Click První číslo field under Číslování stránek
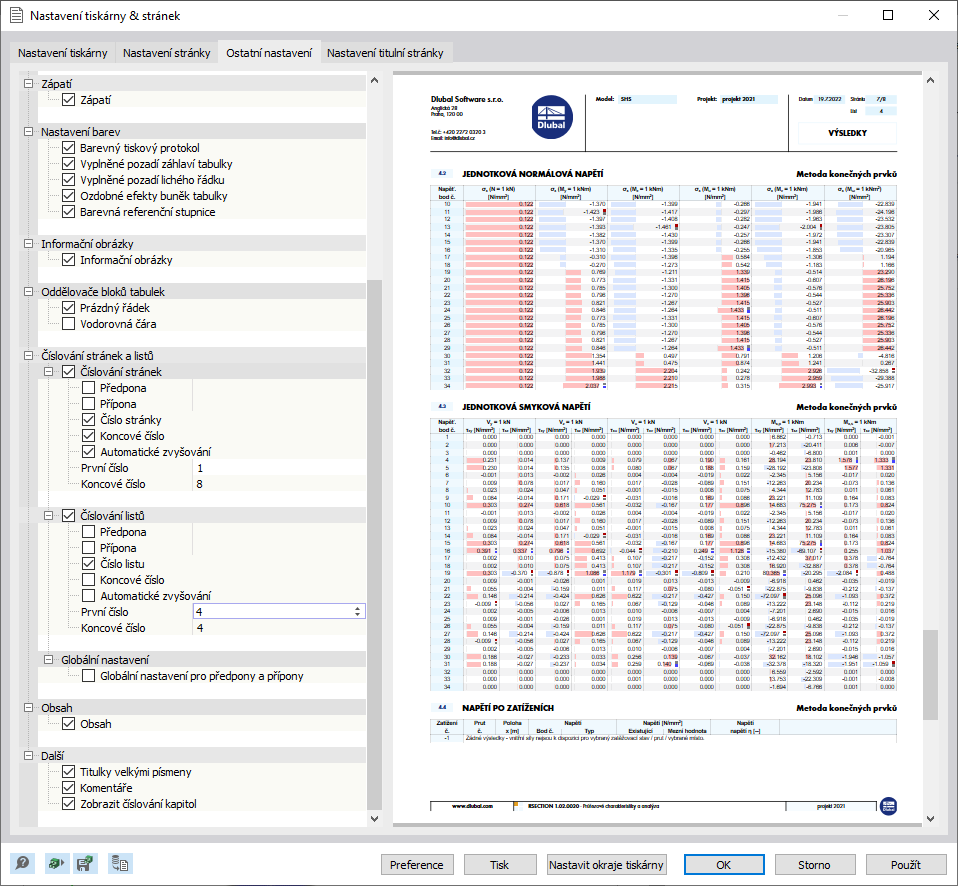The image size is (958, 886). [x=279, y=468]
